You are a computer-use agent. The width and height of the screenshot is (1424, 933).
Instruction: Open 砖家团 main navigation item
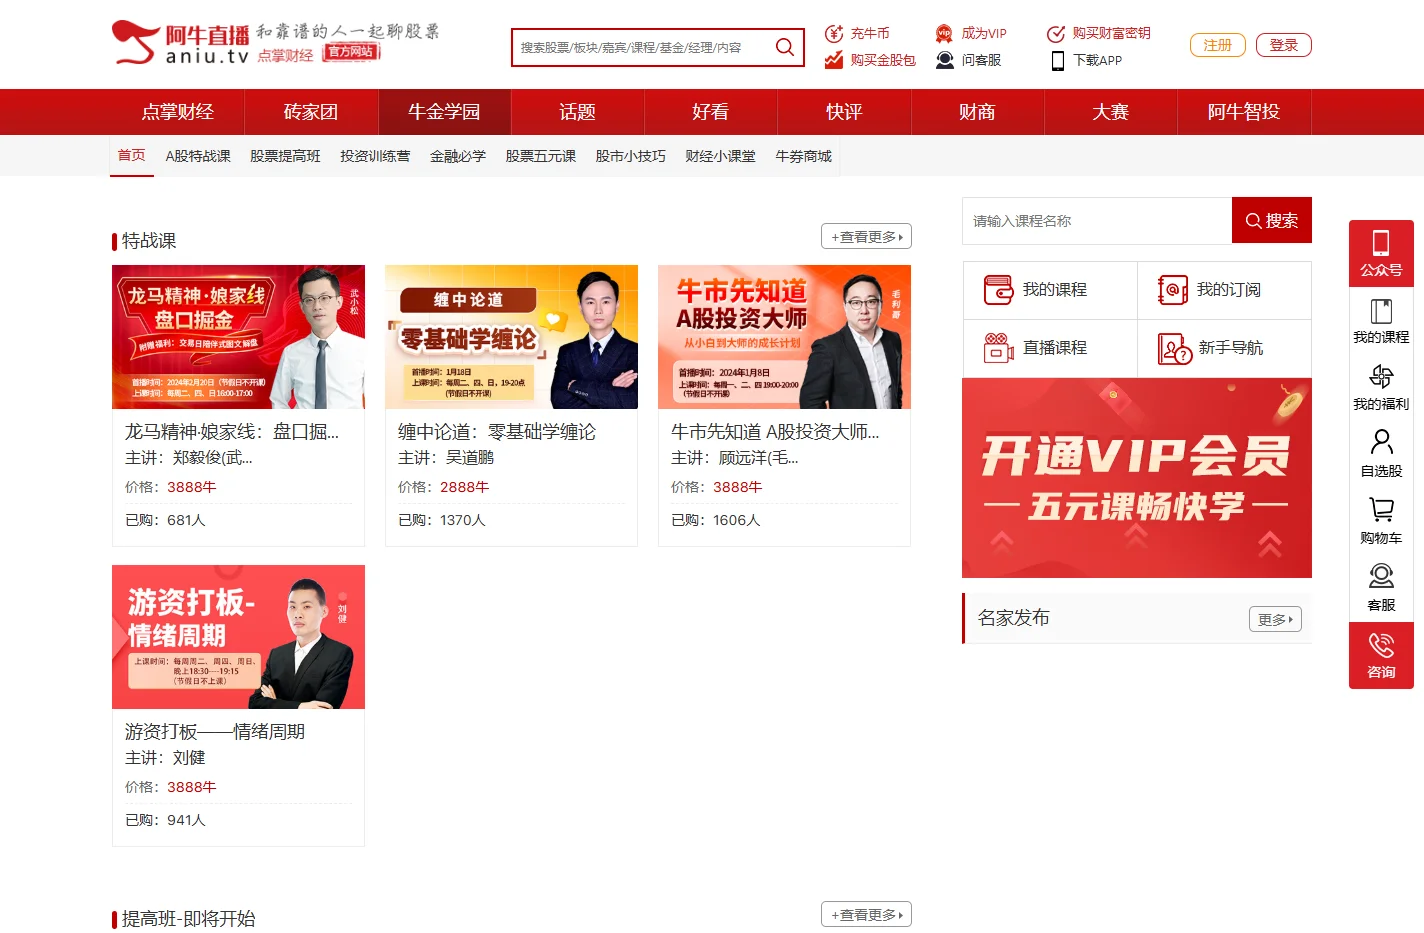tap(311, 112)
